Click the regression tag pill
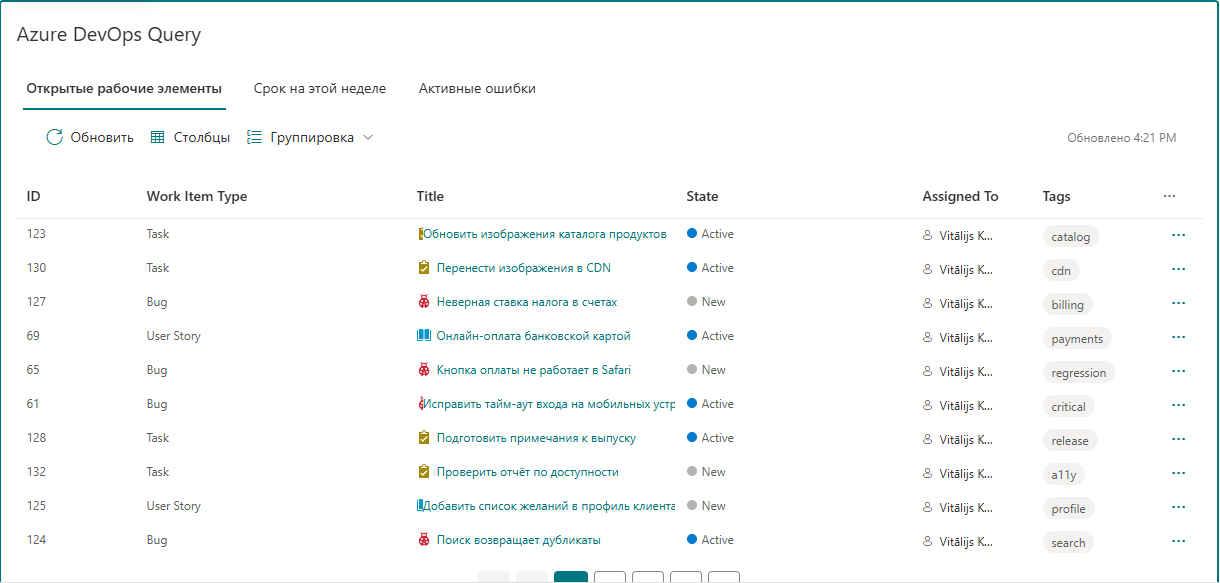The width and height of the screenshot is (1220, 583). [x=1079, y=373]
